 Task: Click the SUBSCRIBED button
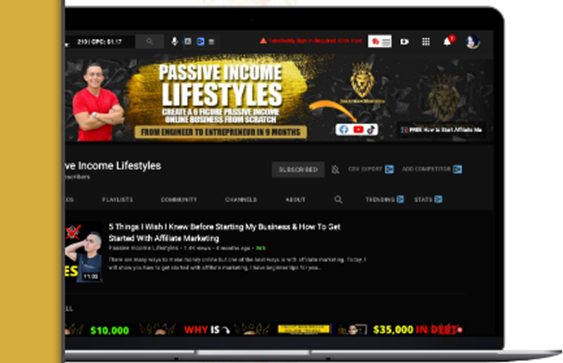point(298,169)
